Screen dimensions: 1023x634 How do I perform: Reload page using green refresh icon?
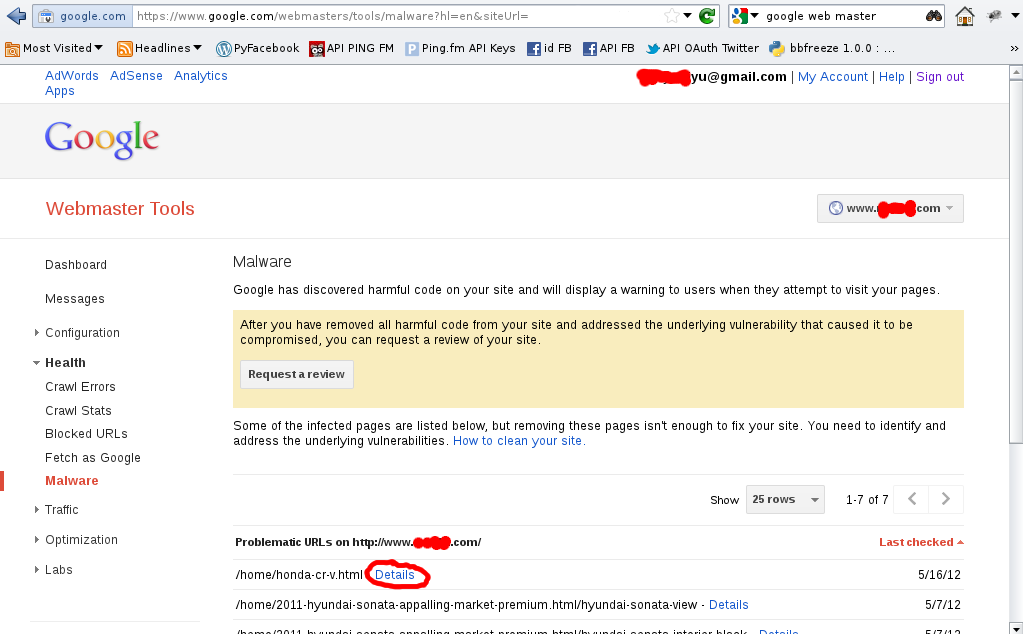(x=707, y=16)
